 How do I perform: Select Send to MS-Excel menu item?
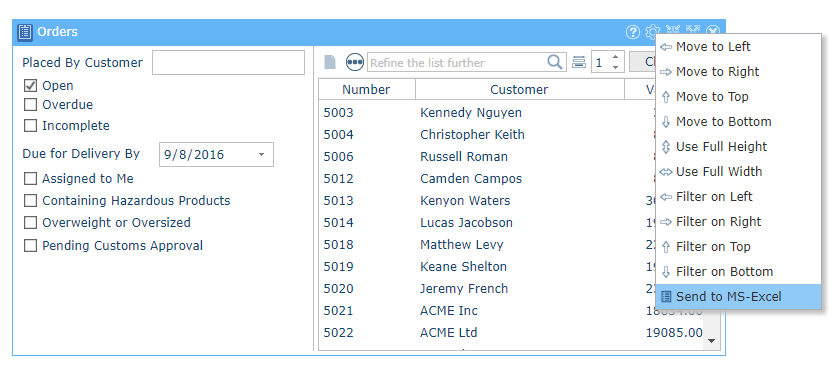(738, 296)
